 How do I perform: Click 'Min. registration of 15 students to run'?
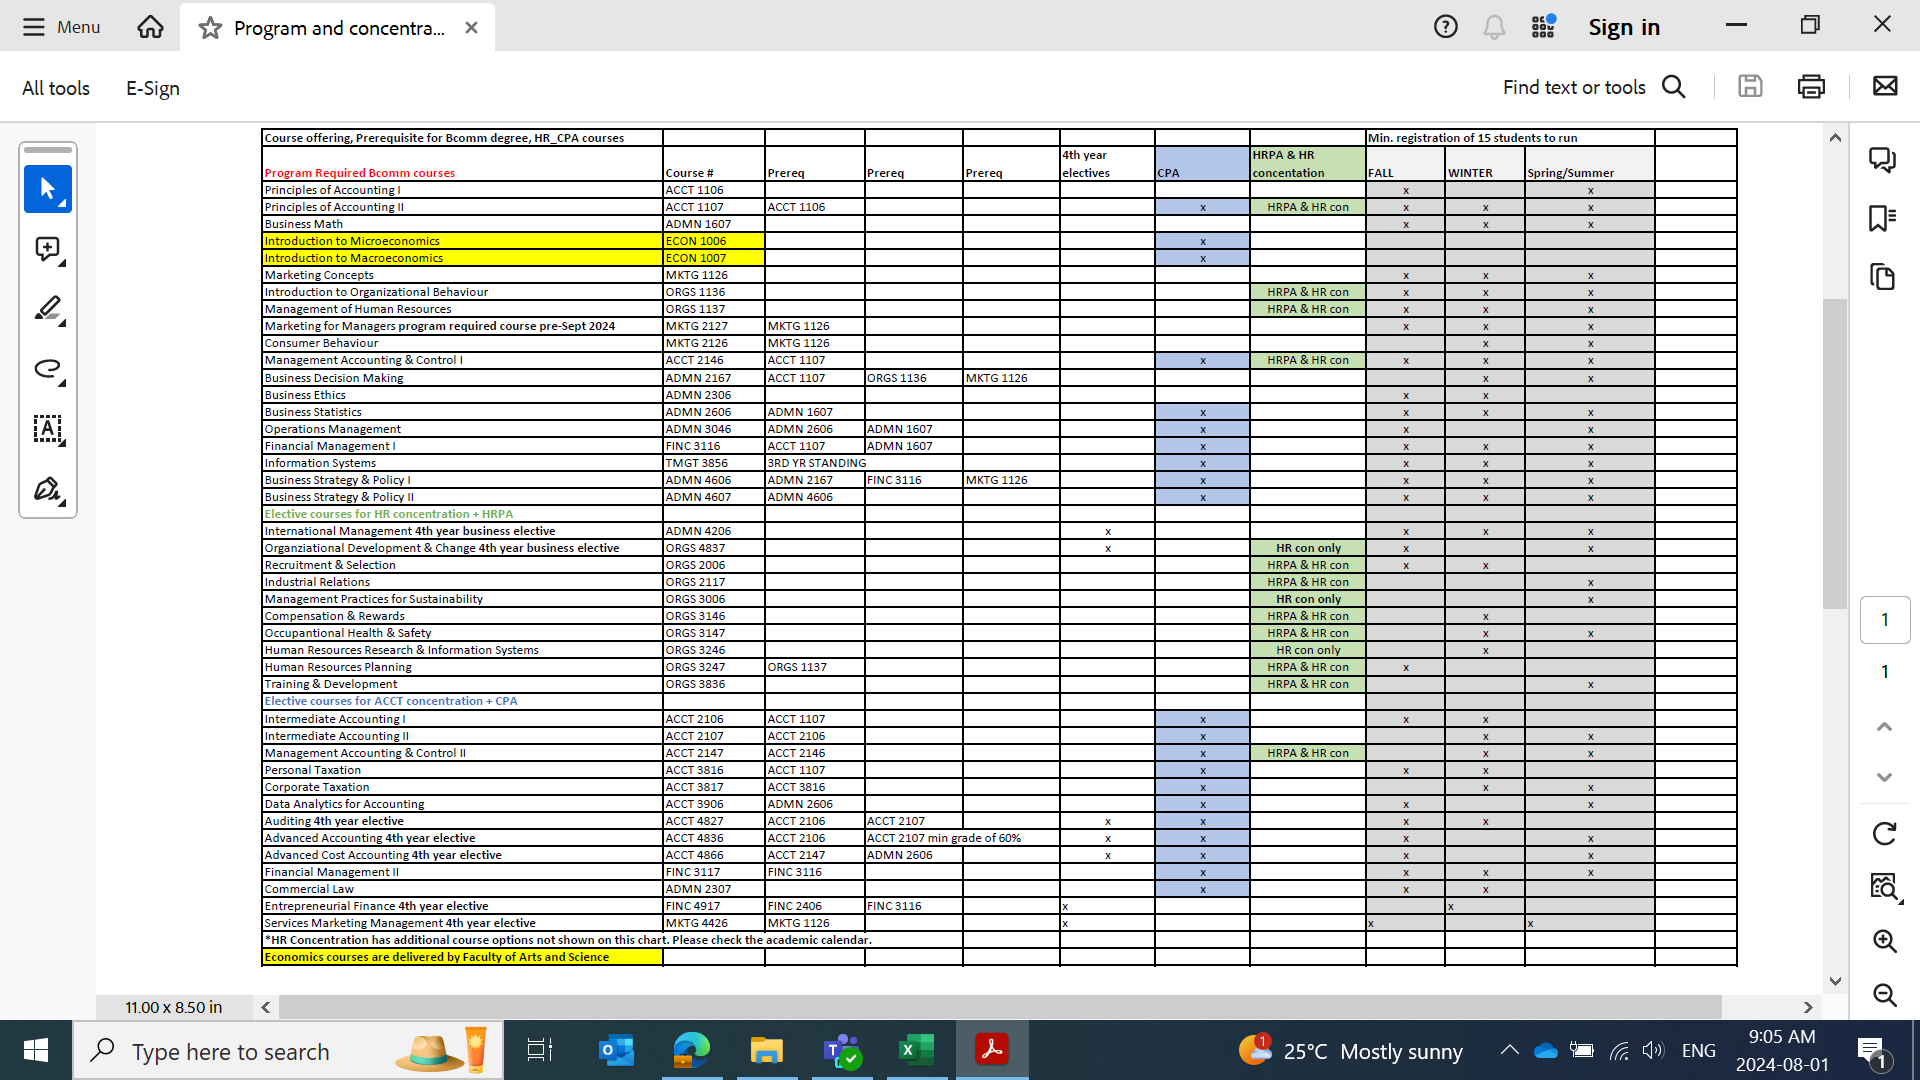1473,138
